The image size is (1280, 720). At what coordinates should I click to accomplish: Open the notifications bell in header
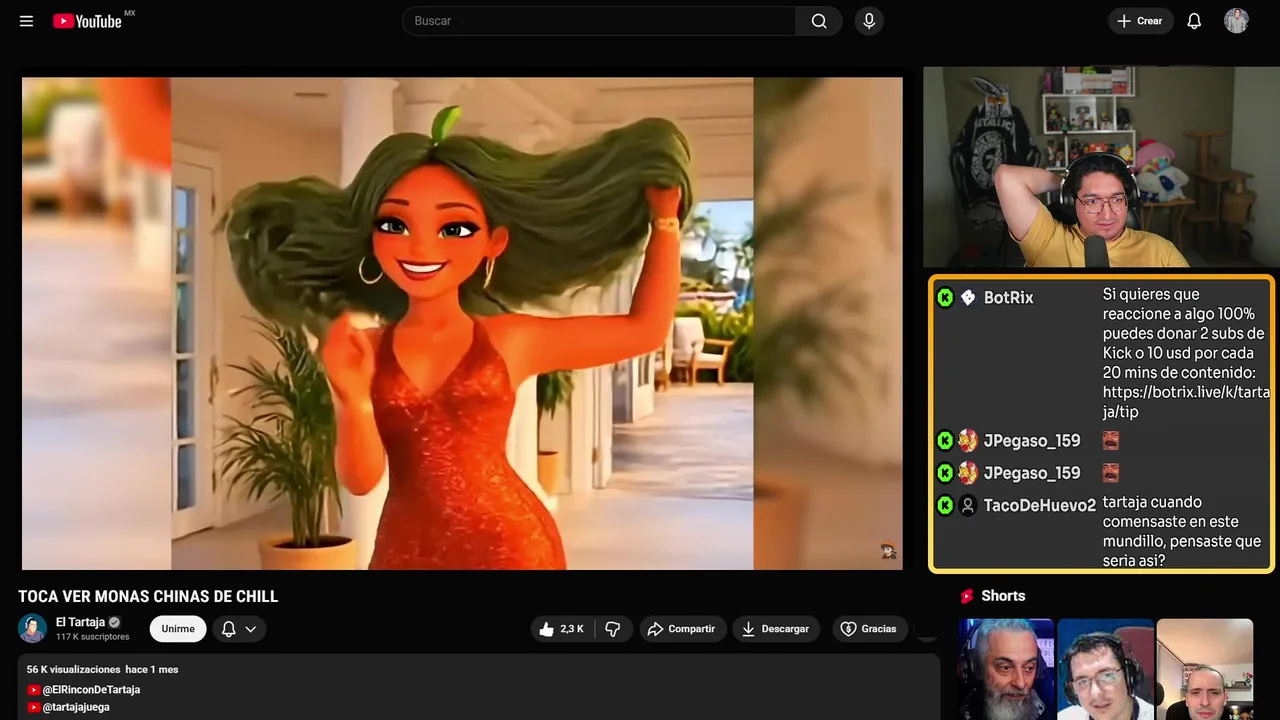pyautogui.click(x=1194, y=21)
